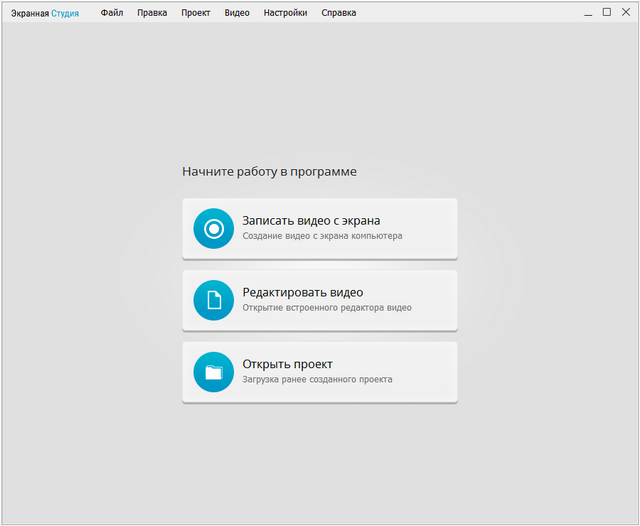Click the folder icon for opening a project
The height and width of the screenshot is (526, 640).
coord(213,372)
